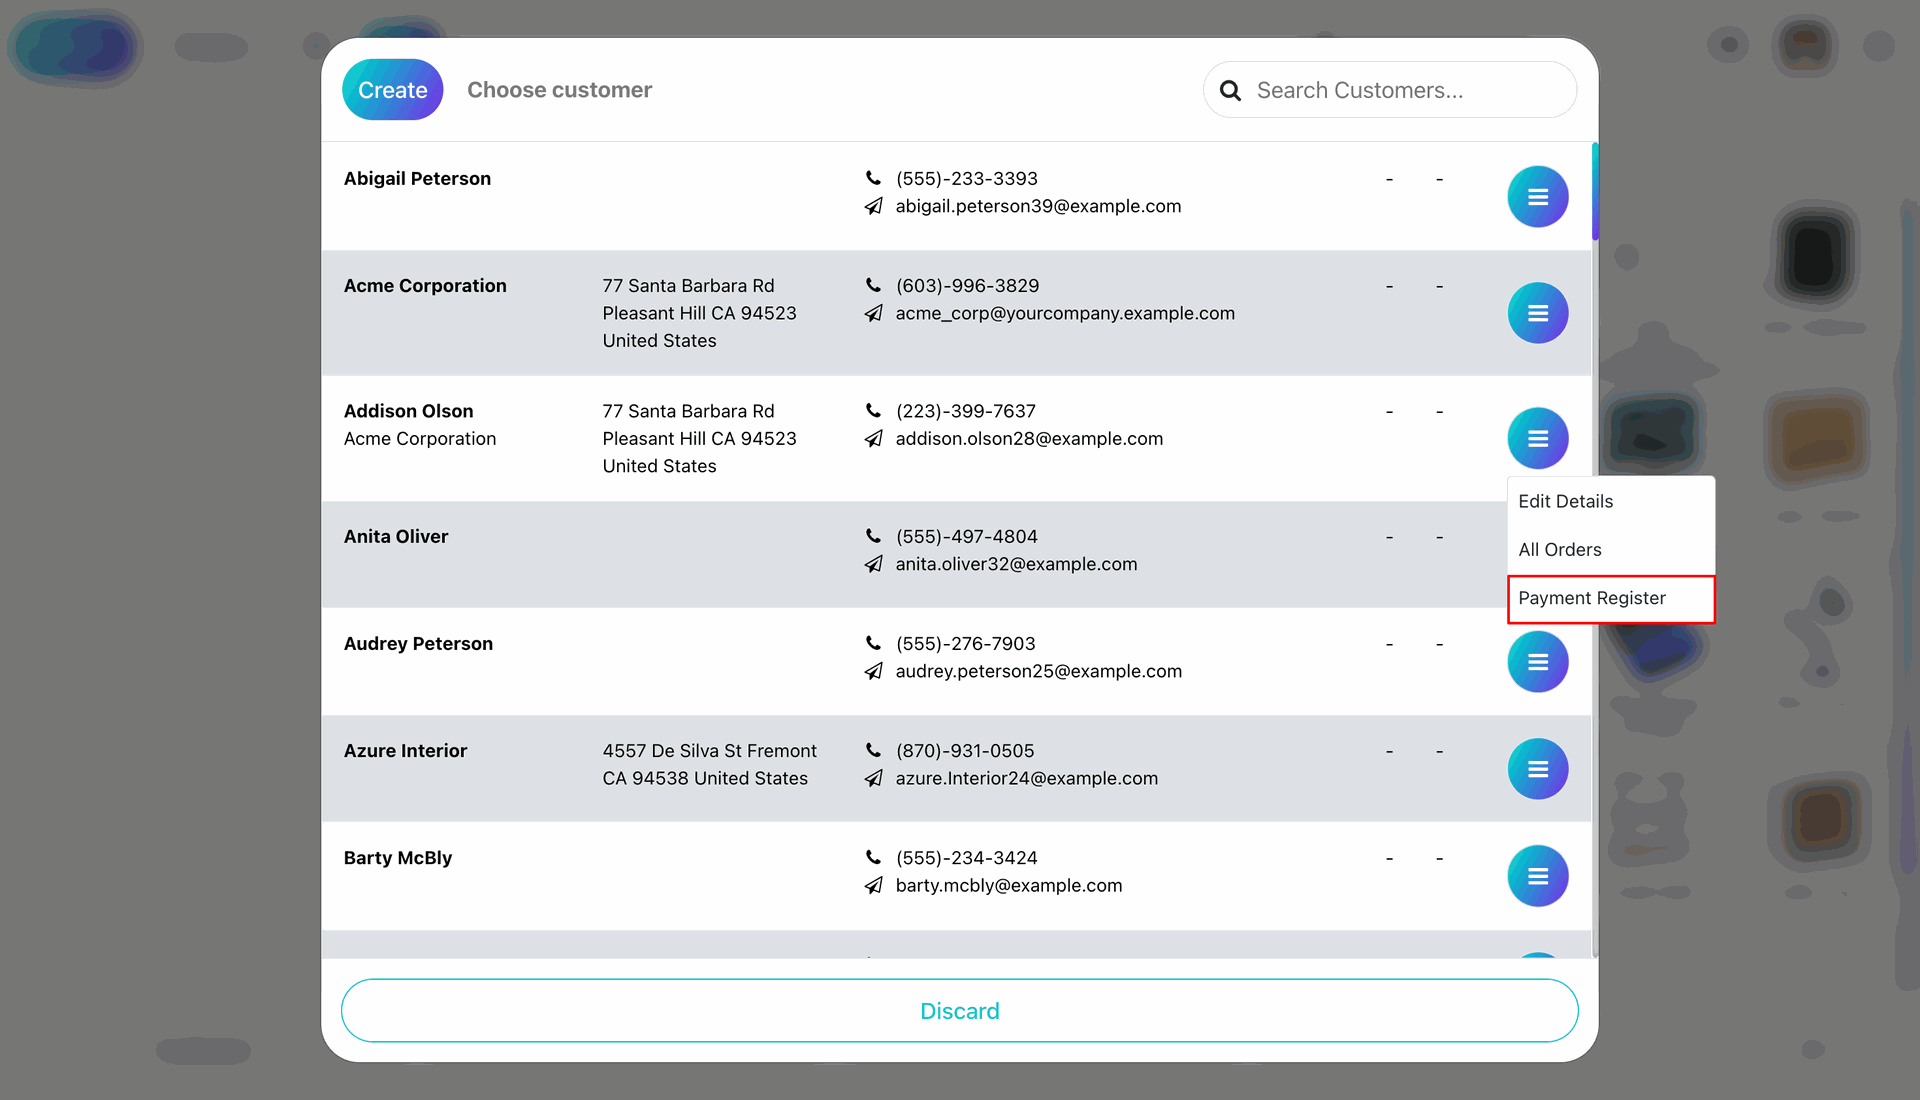Viewport: 1920px width, 1100px height.
Task: Click email audrey.peterson25@example.com
Action: (x=1038, y=671)
